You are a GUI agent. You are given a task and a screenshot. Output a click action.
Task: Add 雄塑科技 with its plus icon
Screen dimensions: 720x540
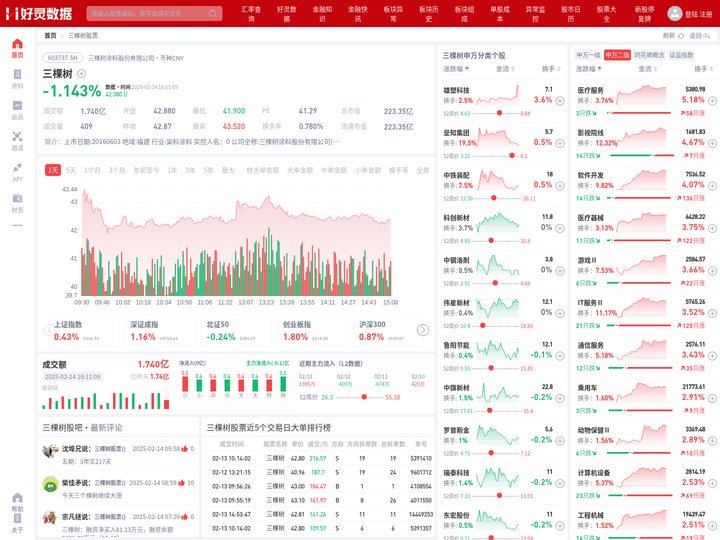560,101
